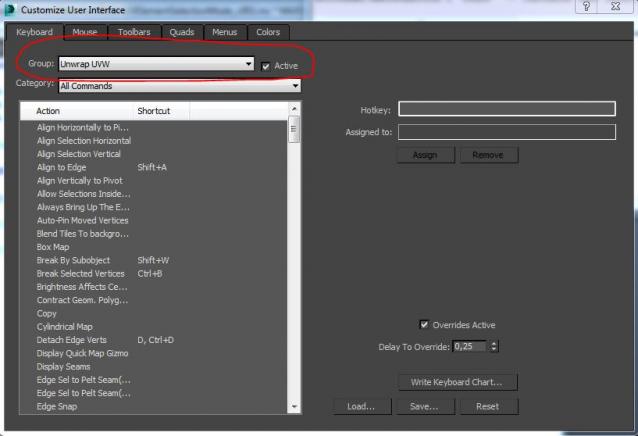Image resolution: width=638 pixels, height=436 pixels.
Task: Click the Load button
Action: [362, 406]
